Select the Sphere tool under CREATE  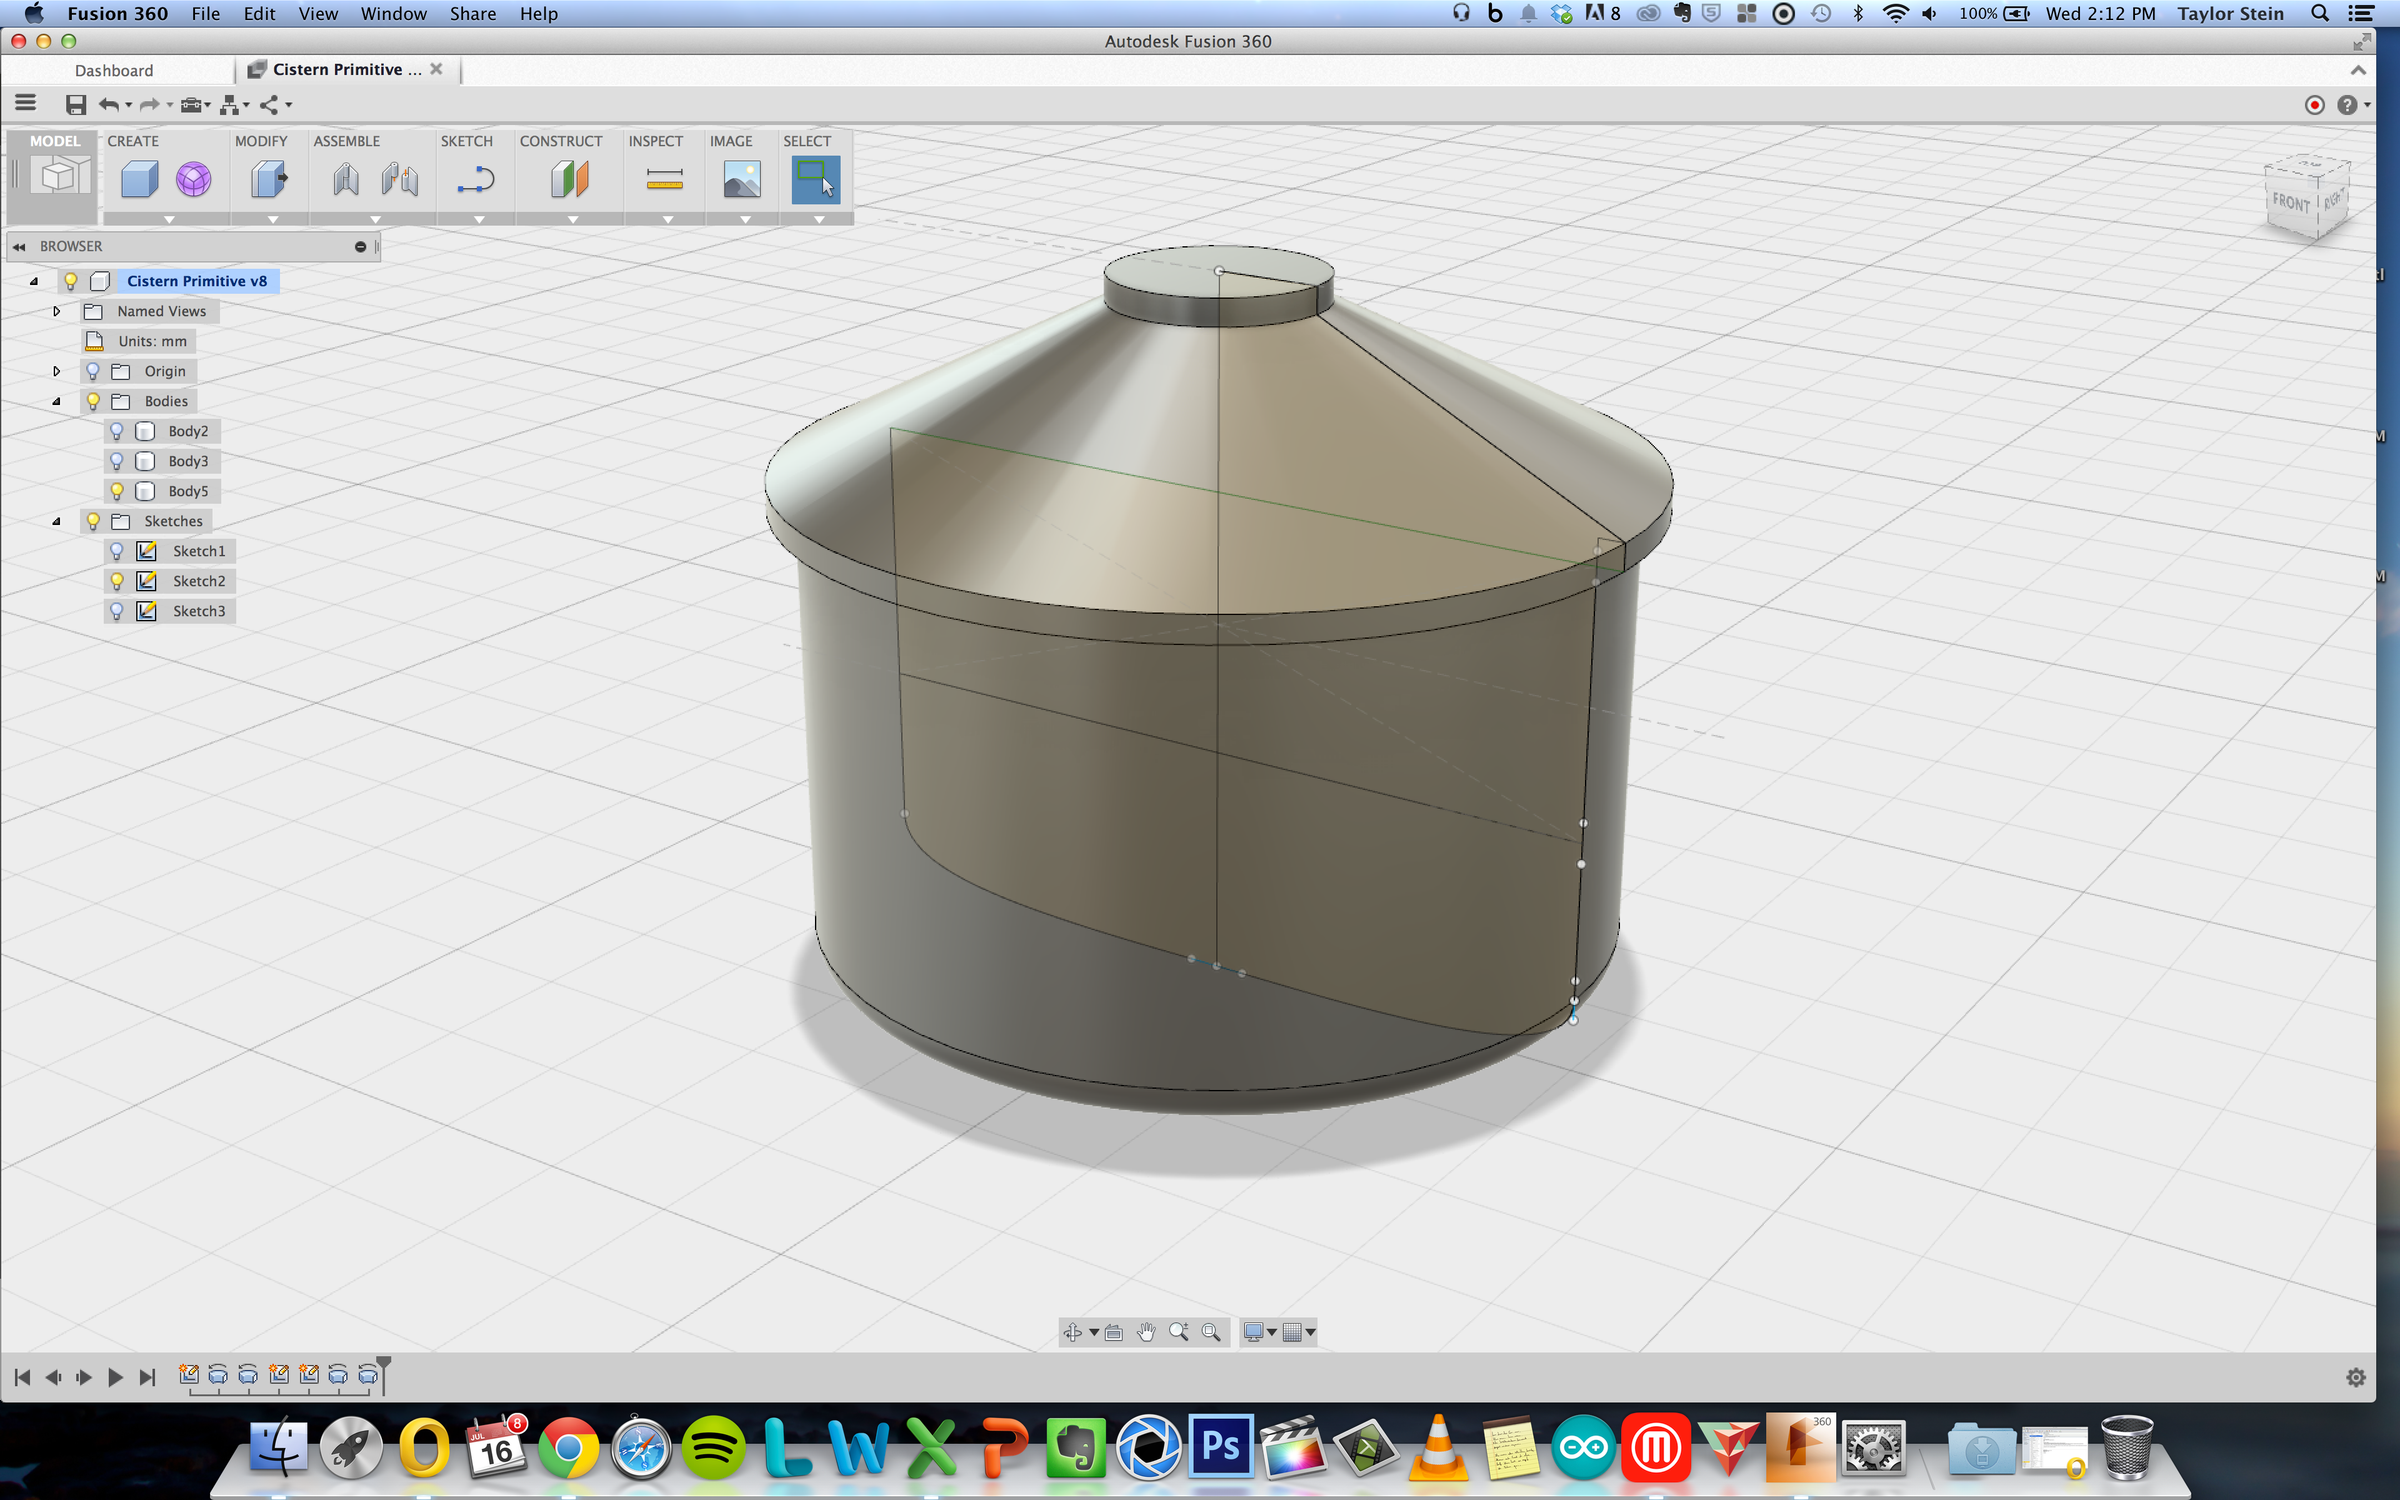pyautogui.click(x=194, y=178)
